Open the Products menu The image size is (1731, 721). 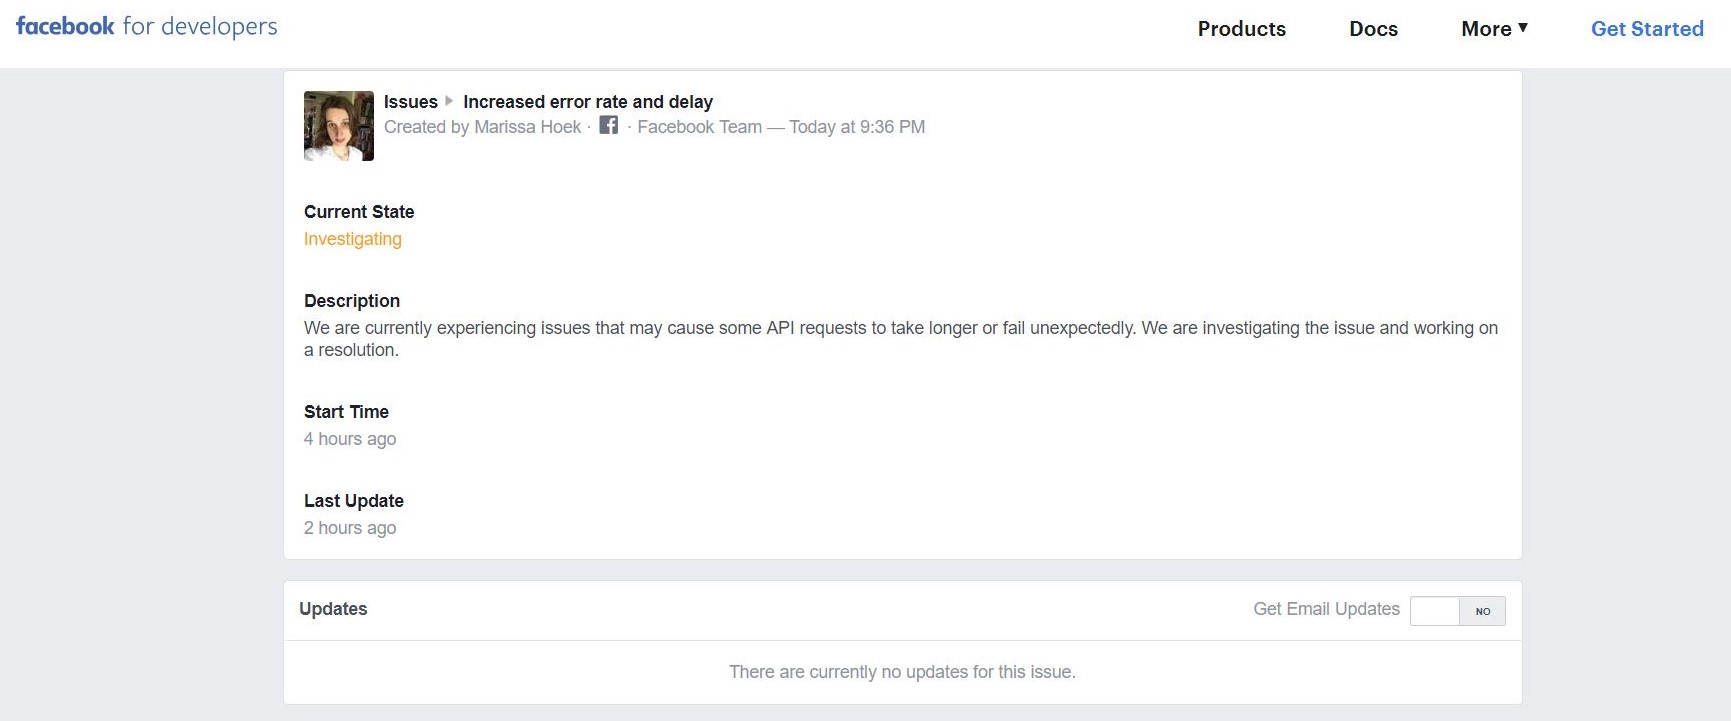[1241, 29]
